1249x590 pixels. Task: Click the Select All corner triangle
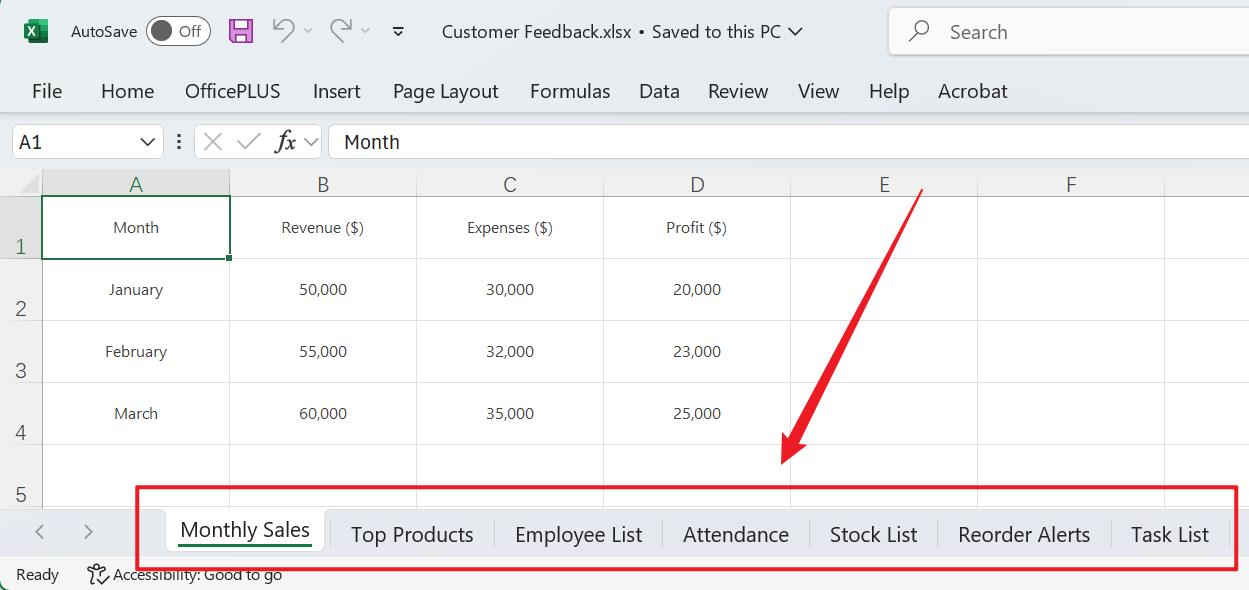(x=28, y=183)
